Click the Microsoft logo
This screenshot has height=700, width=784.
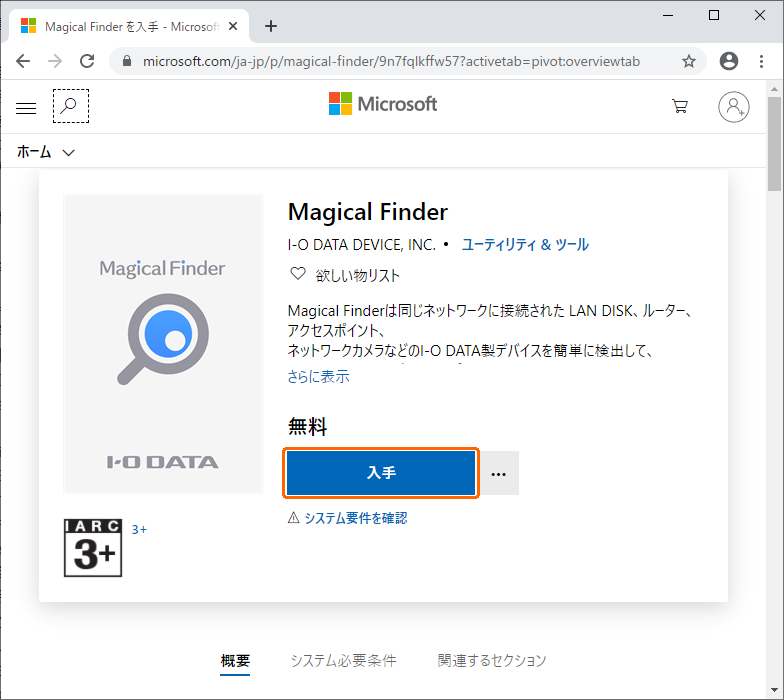tap(383, 104)
